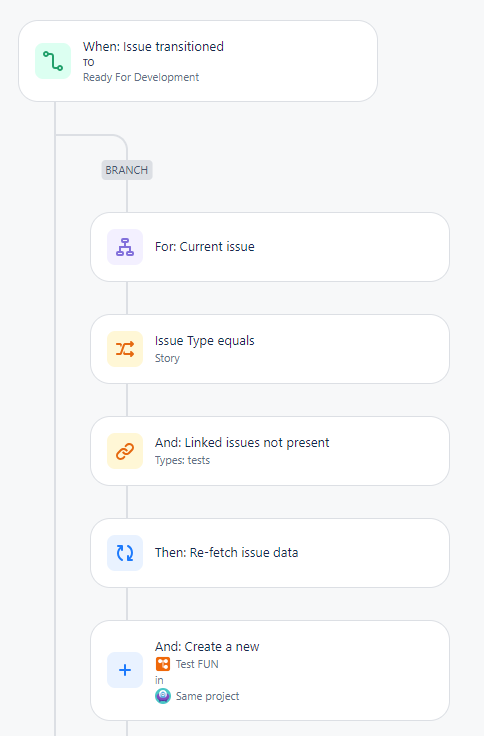Click the blue re-fetch refresh icon
The image size is (484, 736).
(x=125, y=553)
